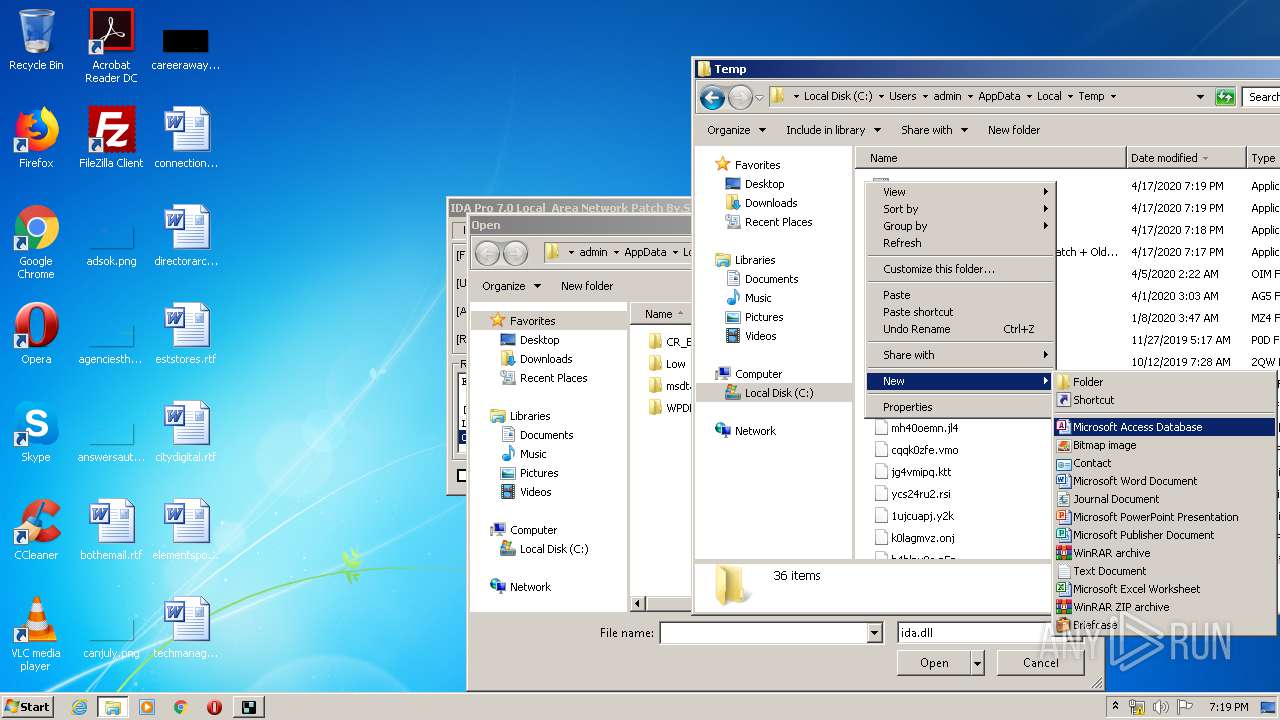The height and width of the screenshot is (720, 1280).
Task: Click Internet Explorer taskbar icon
Action: [79, 707]
